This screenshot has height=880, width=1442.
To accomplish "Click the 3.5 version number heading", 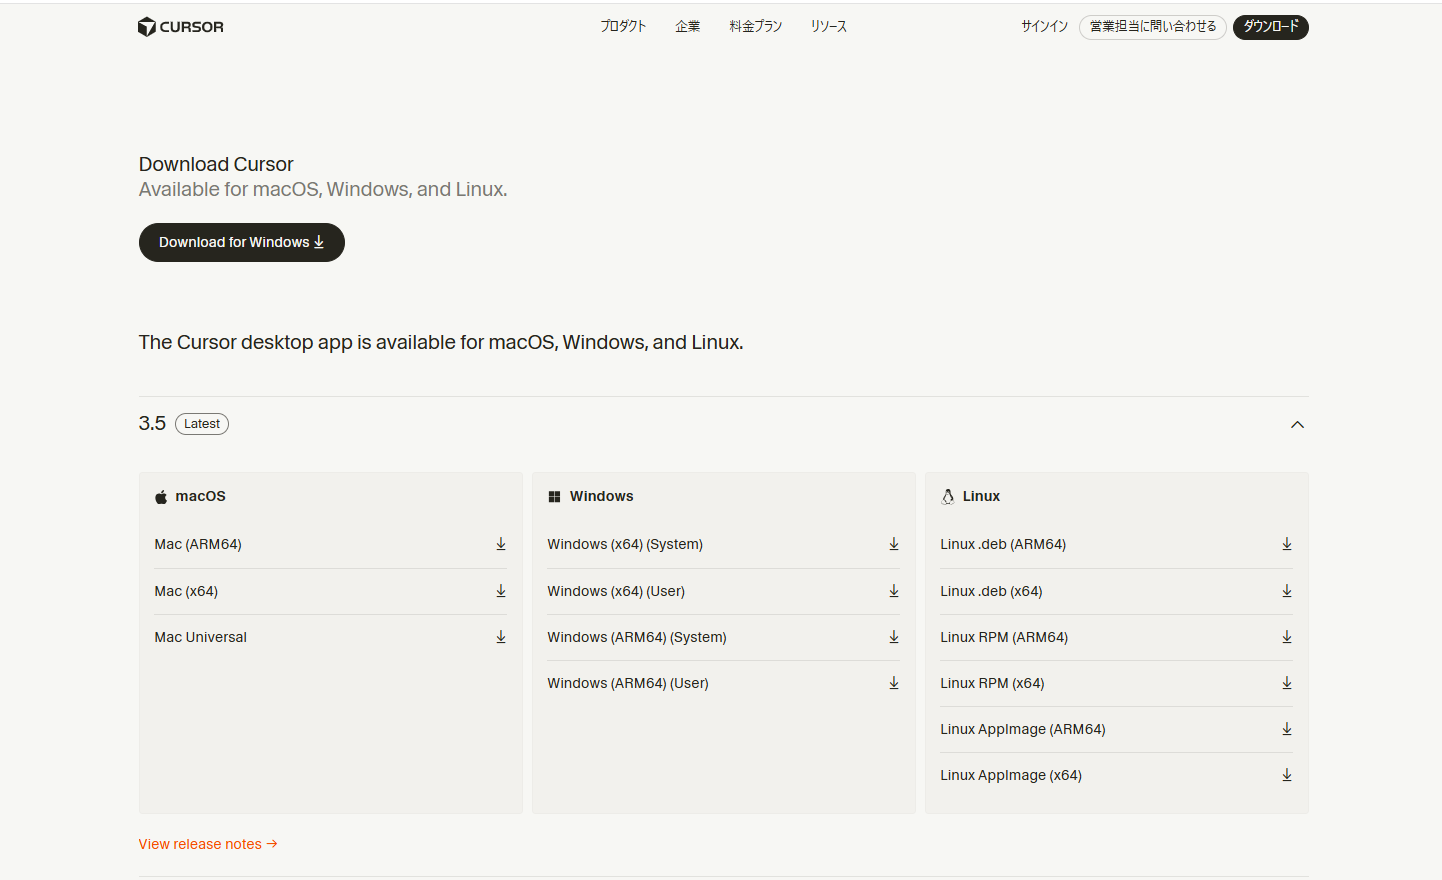I will click(152, 424).
